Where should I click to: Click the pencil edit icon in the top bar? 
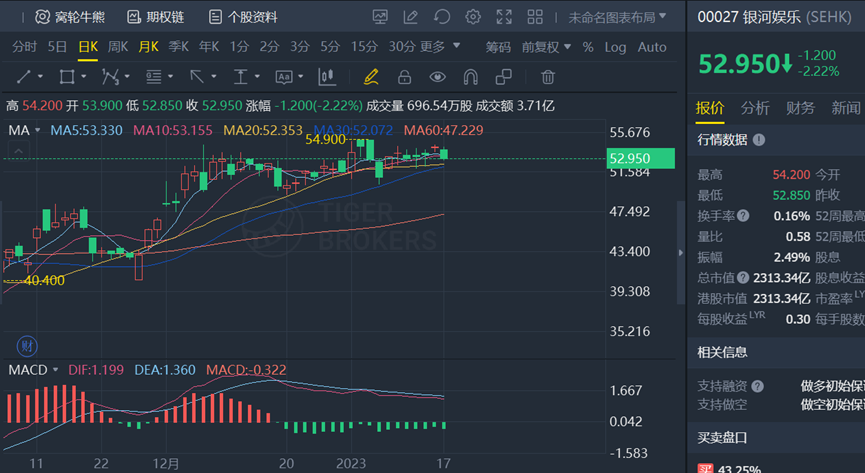[x=410, y=17]
